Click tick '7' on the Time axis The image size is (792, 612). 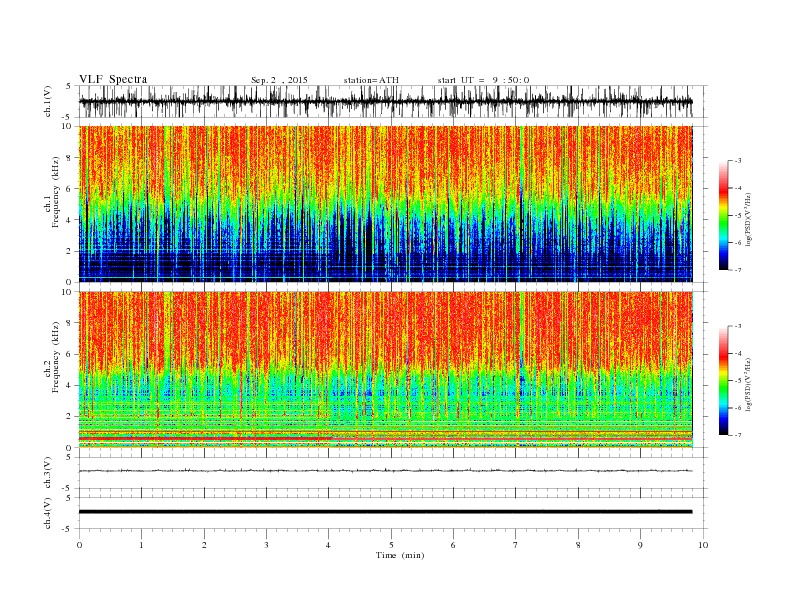tap(516, 545)
